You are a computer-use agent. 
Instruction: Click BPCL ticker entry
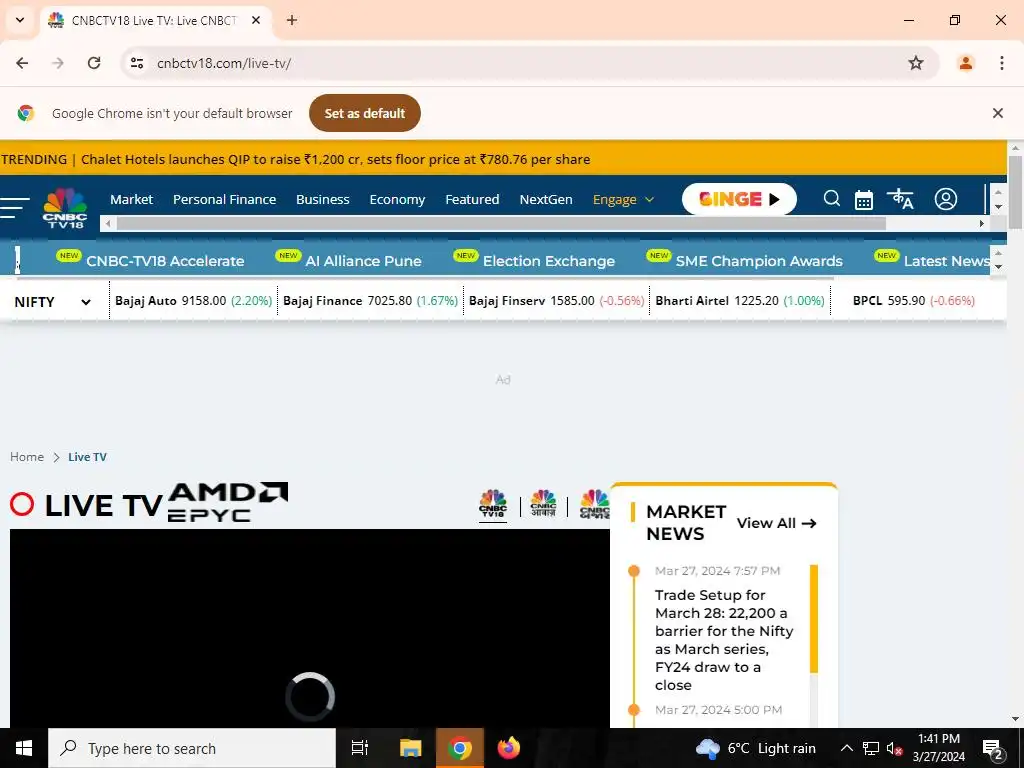click(x=914, y=300)
